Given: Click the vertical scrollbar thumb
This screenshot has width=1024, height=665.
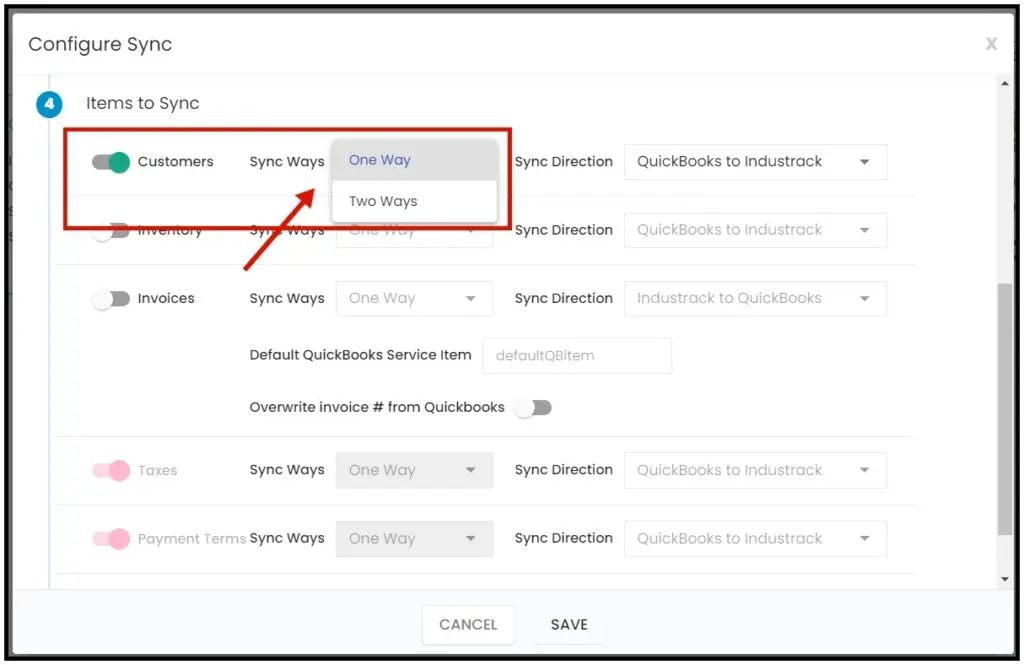Looking at the screenshot, I should [x=1004, y=410].
